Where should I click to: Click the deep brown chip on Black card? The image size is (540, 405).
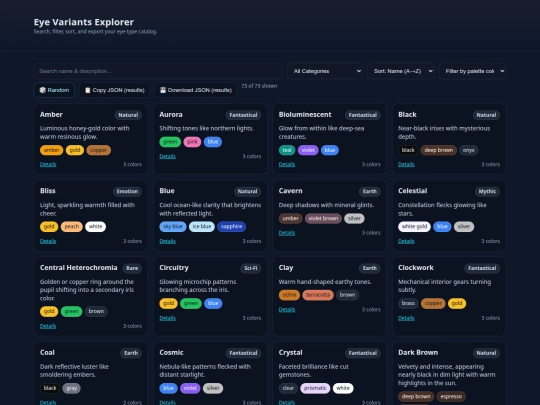[439, 150]
